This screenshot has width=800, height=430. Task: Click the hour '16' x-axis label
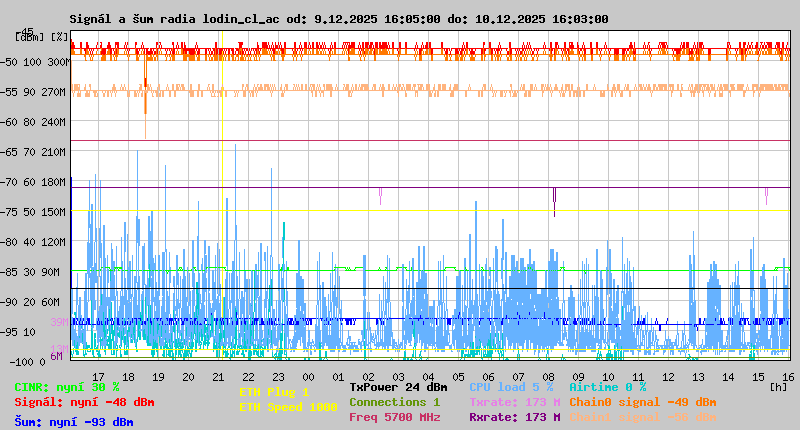click(x=788, y=377)
